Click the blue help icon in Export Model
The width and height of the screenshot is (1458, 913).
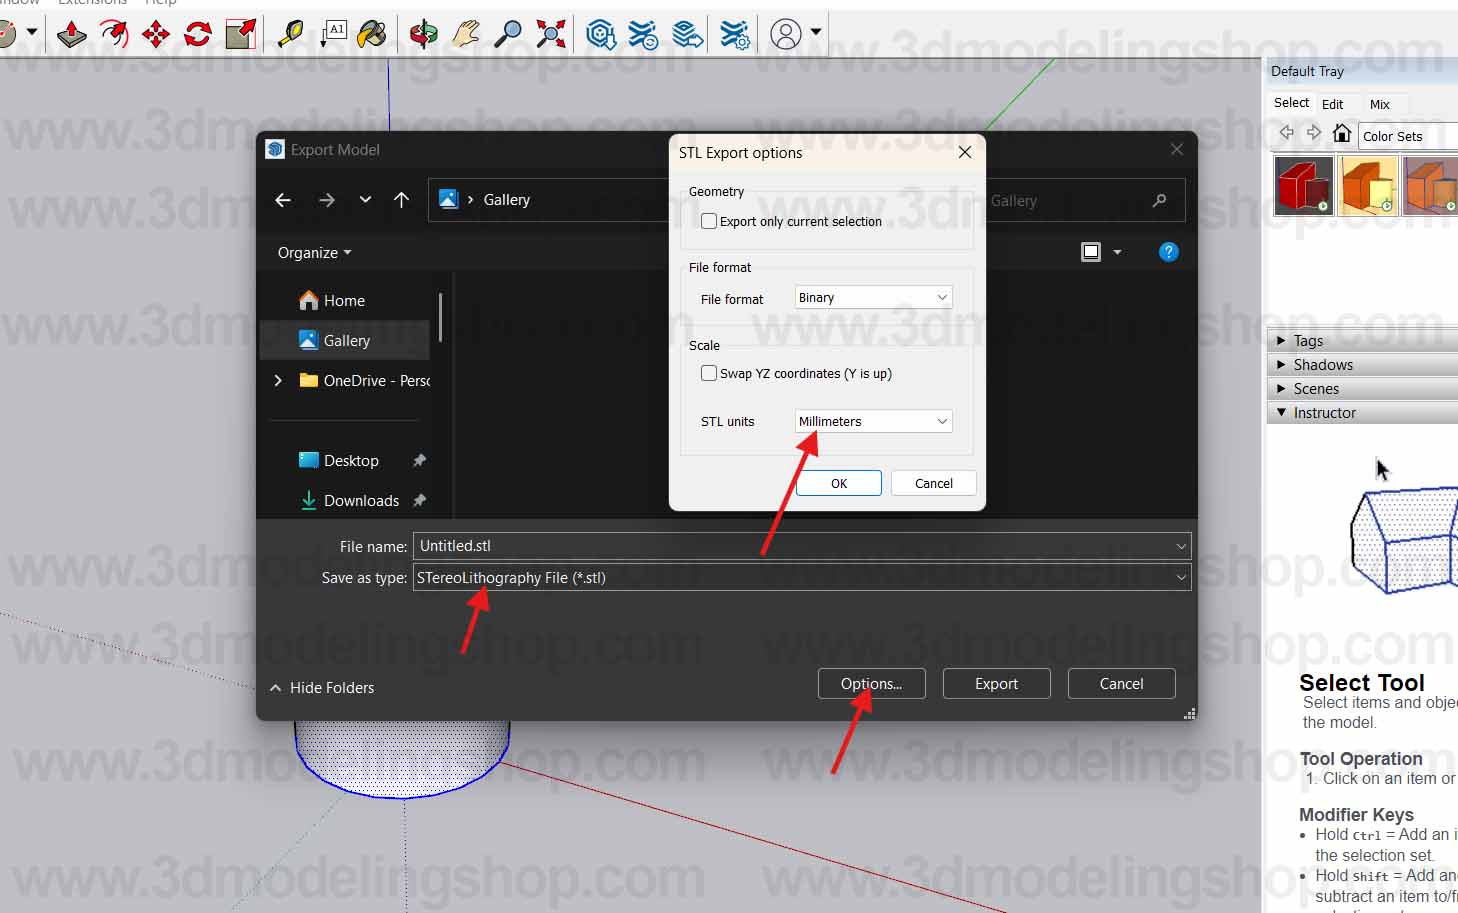(x=1168, y=252)
